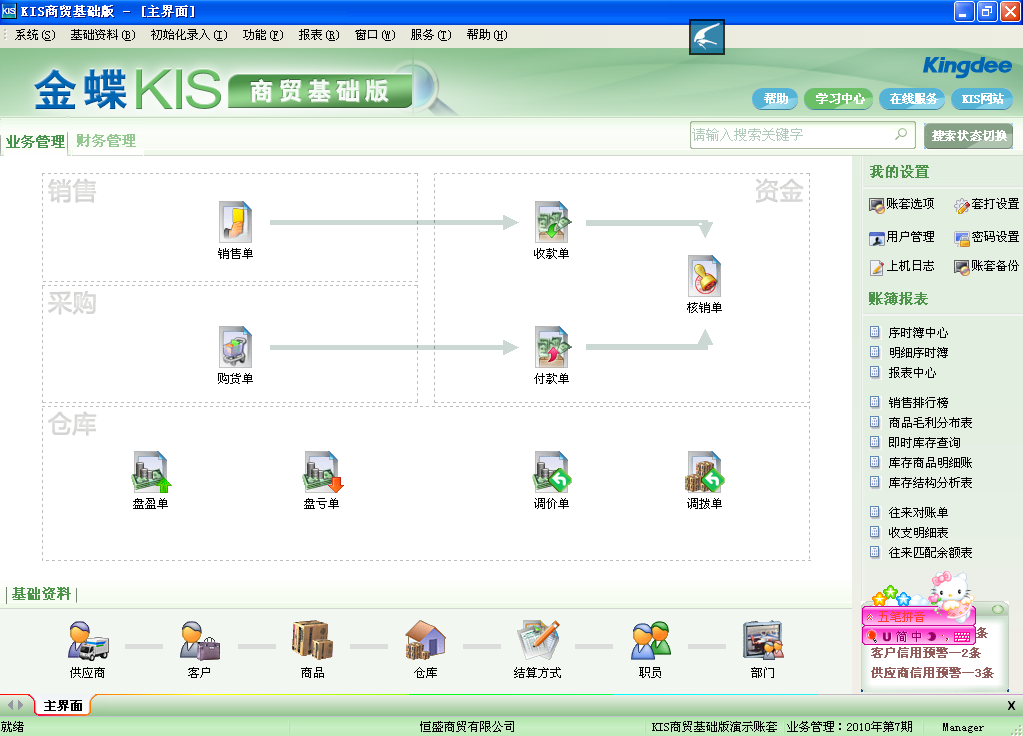Open the 商品 goods icon

coord(313,641)
